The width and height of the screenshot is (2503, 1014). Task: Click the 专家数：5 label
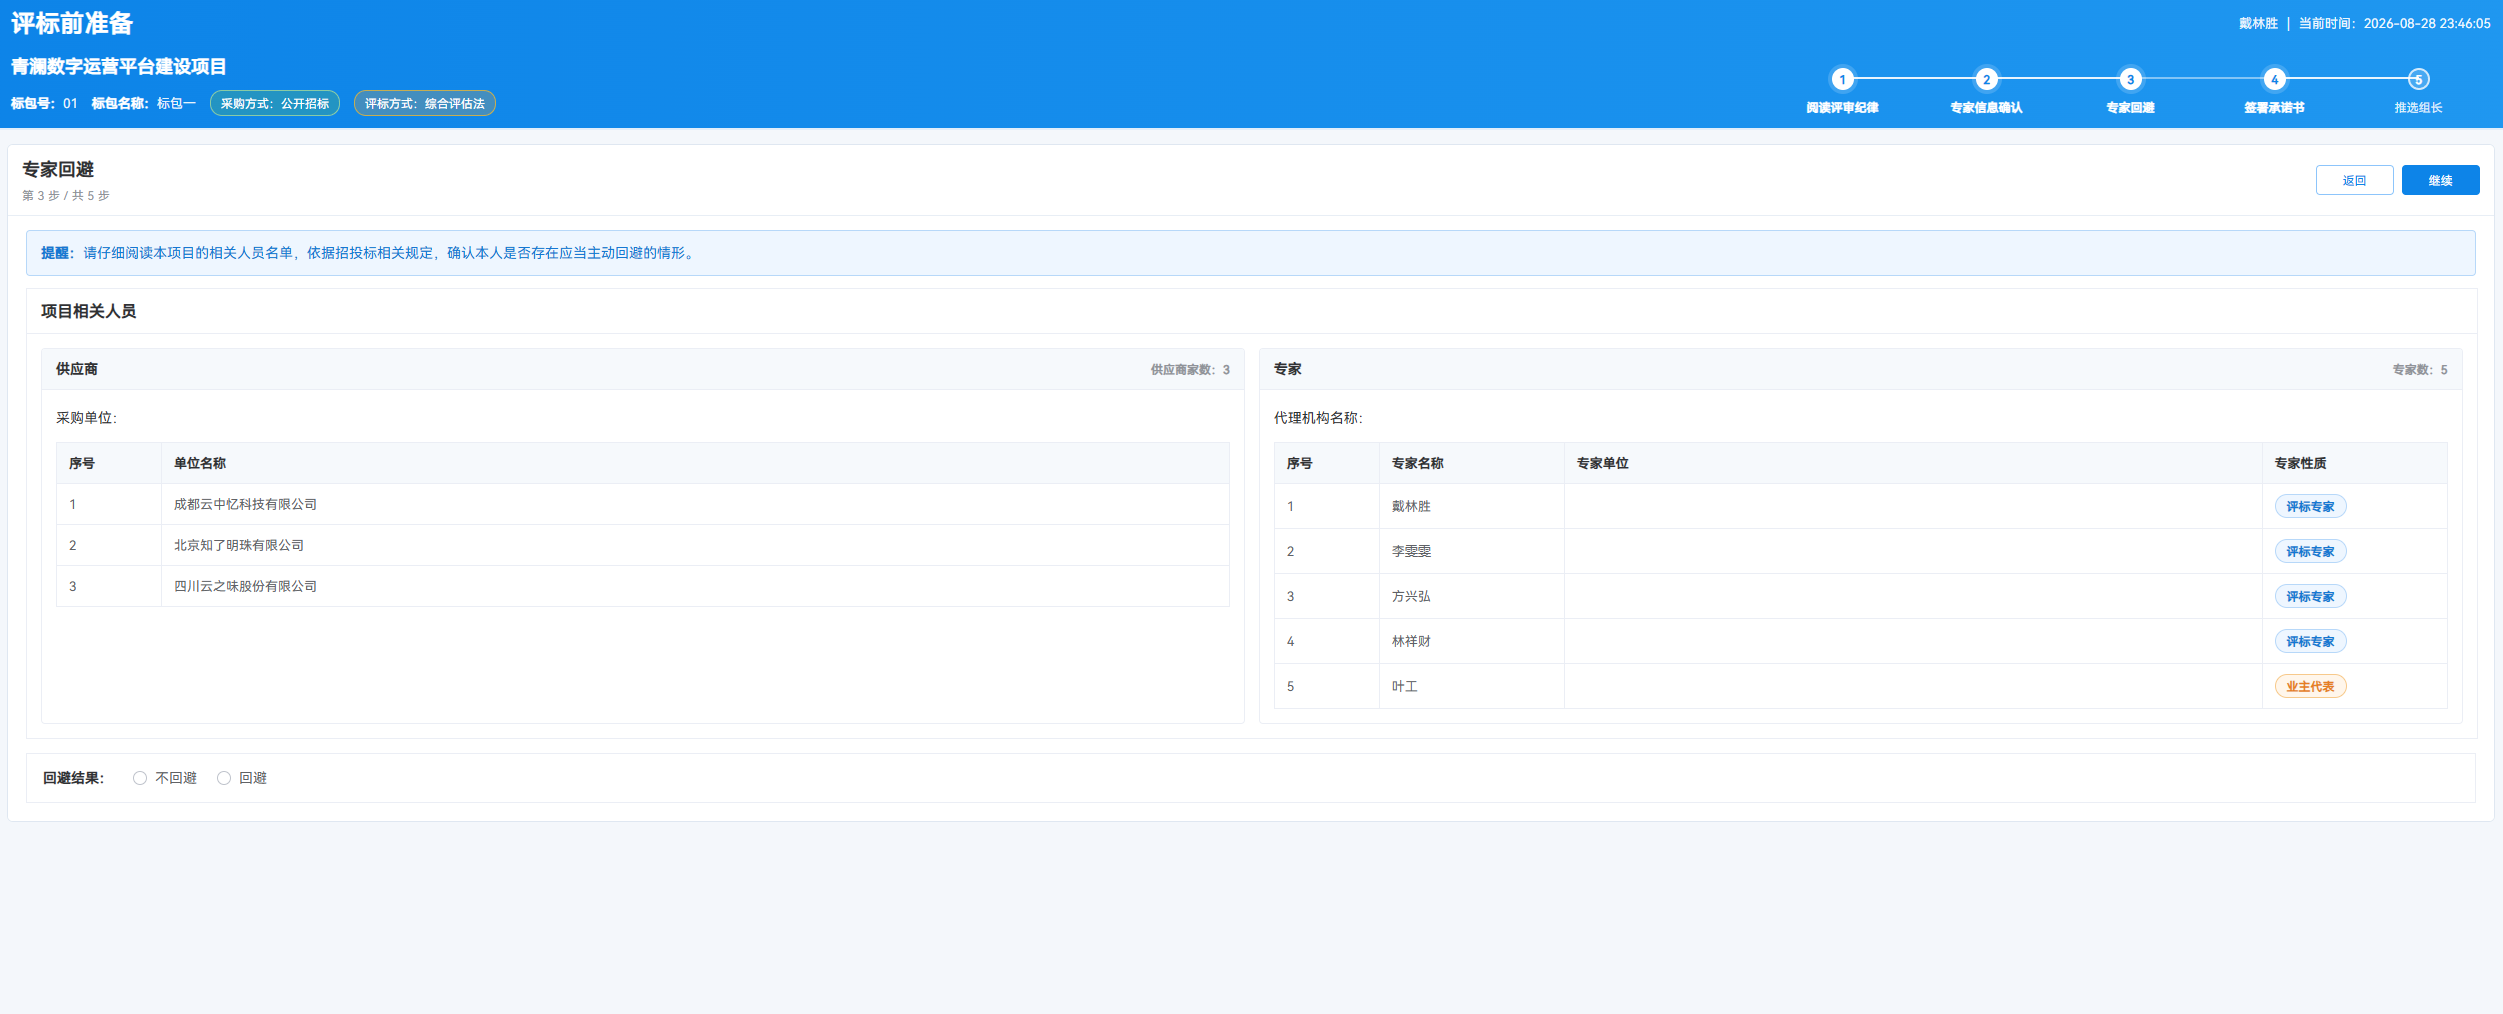click(2419, 370)
